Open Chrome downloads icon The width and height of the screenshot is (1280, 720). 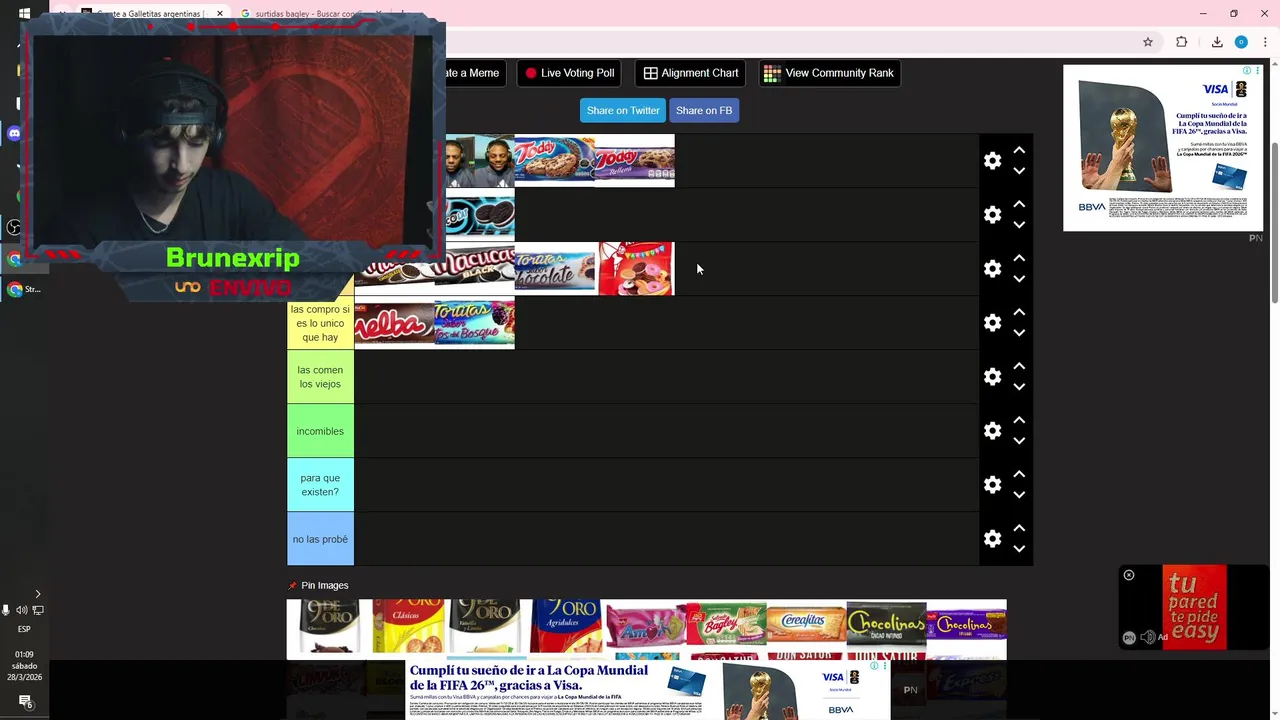coord(1217,42)
